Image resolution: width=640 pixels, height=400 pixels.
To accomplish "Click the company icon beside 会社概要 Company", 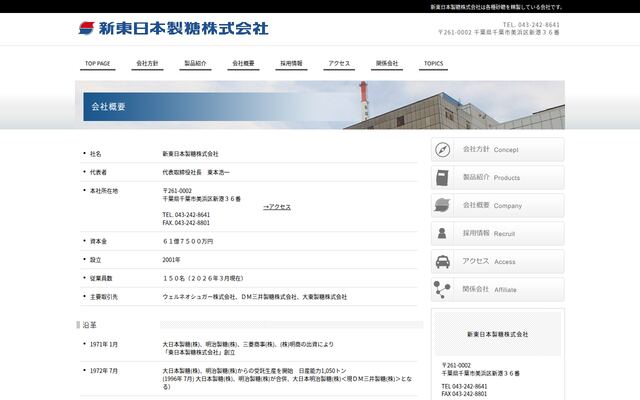I will click(442, 205).
